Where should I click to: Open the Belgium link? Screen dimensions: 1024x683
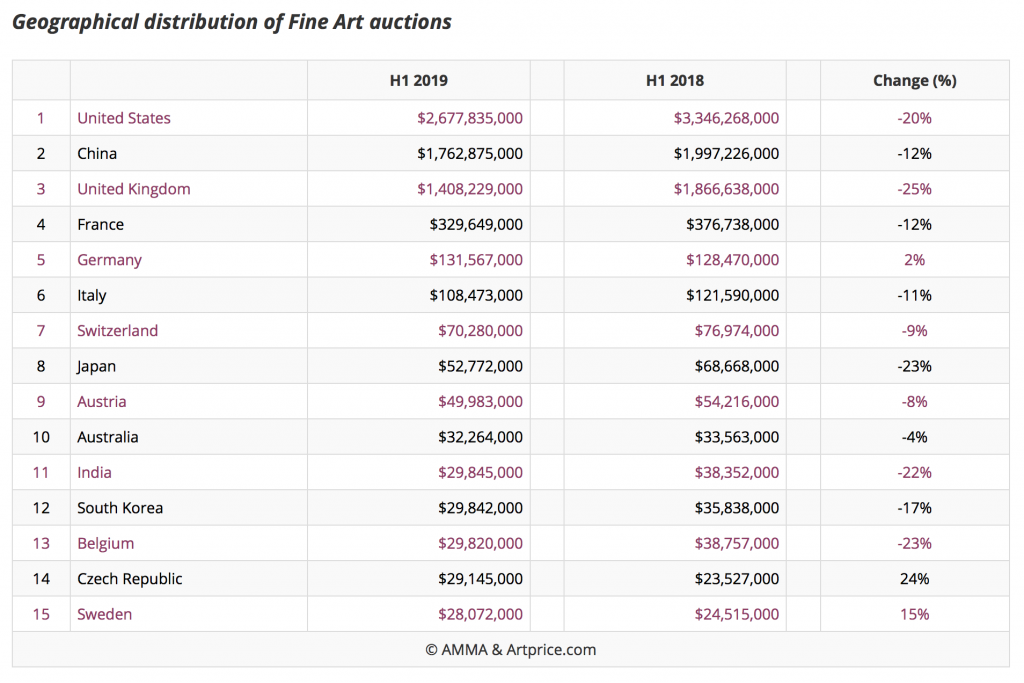tap(105, 543)
